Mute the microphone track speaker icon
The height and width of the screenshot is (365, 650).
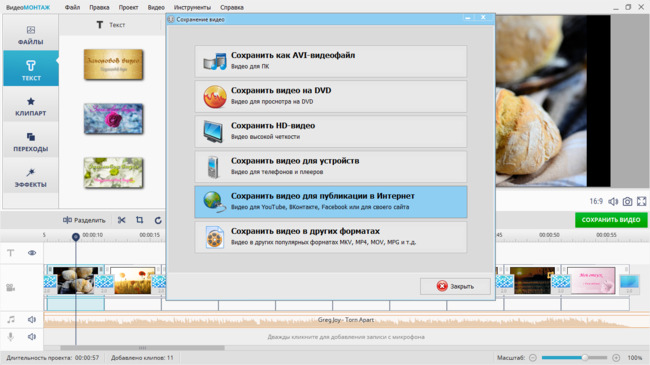click(x=32, y=337)
